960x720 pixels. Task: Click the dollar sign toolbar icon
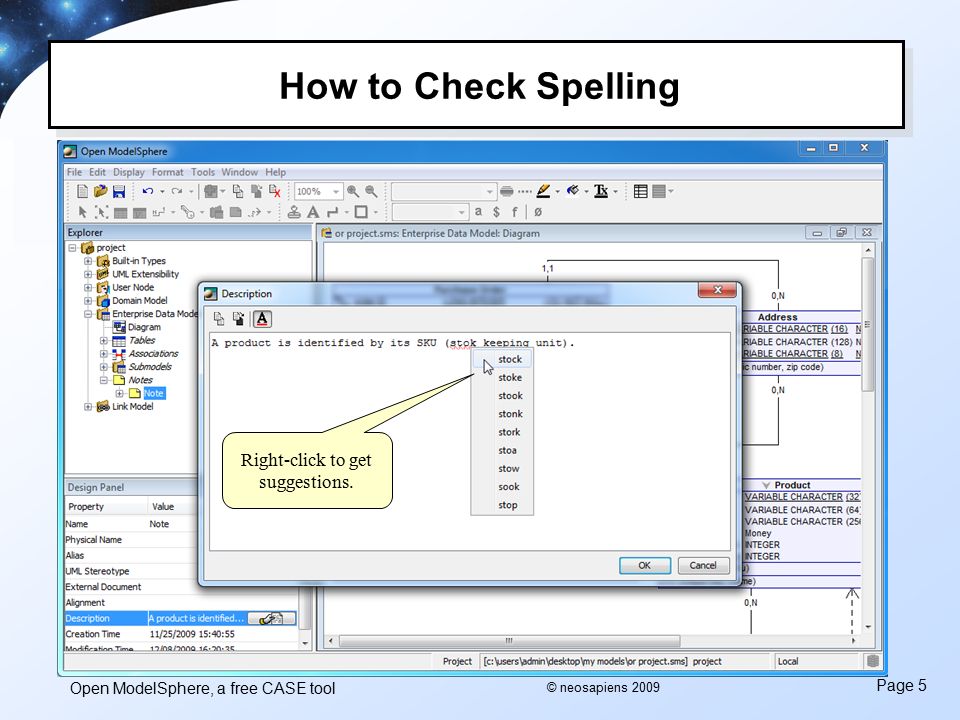point(497,212)
